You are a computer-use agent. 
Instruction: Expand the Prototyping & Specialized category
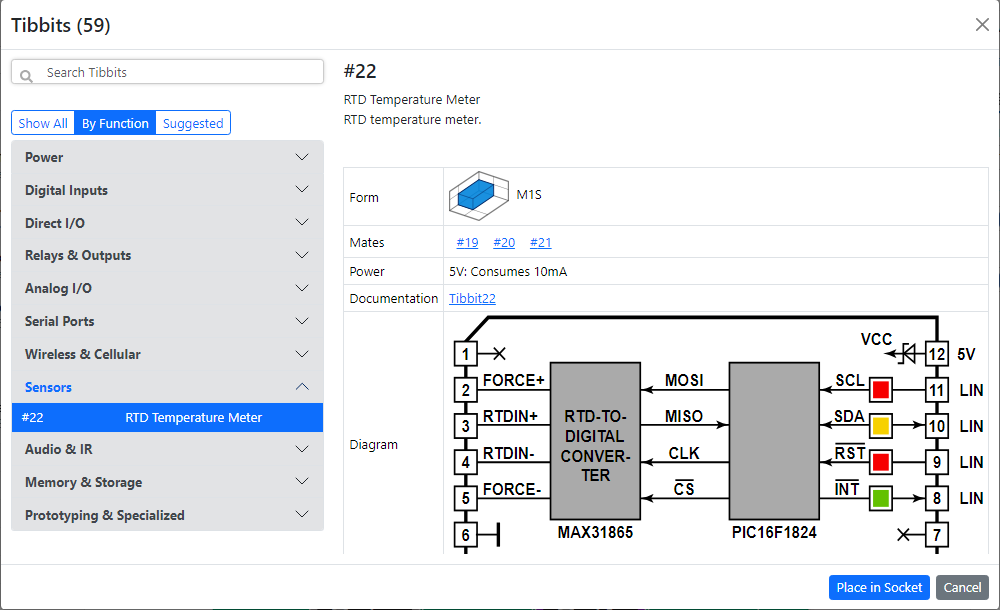click(x=168, y=515)
